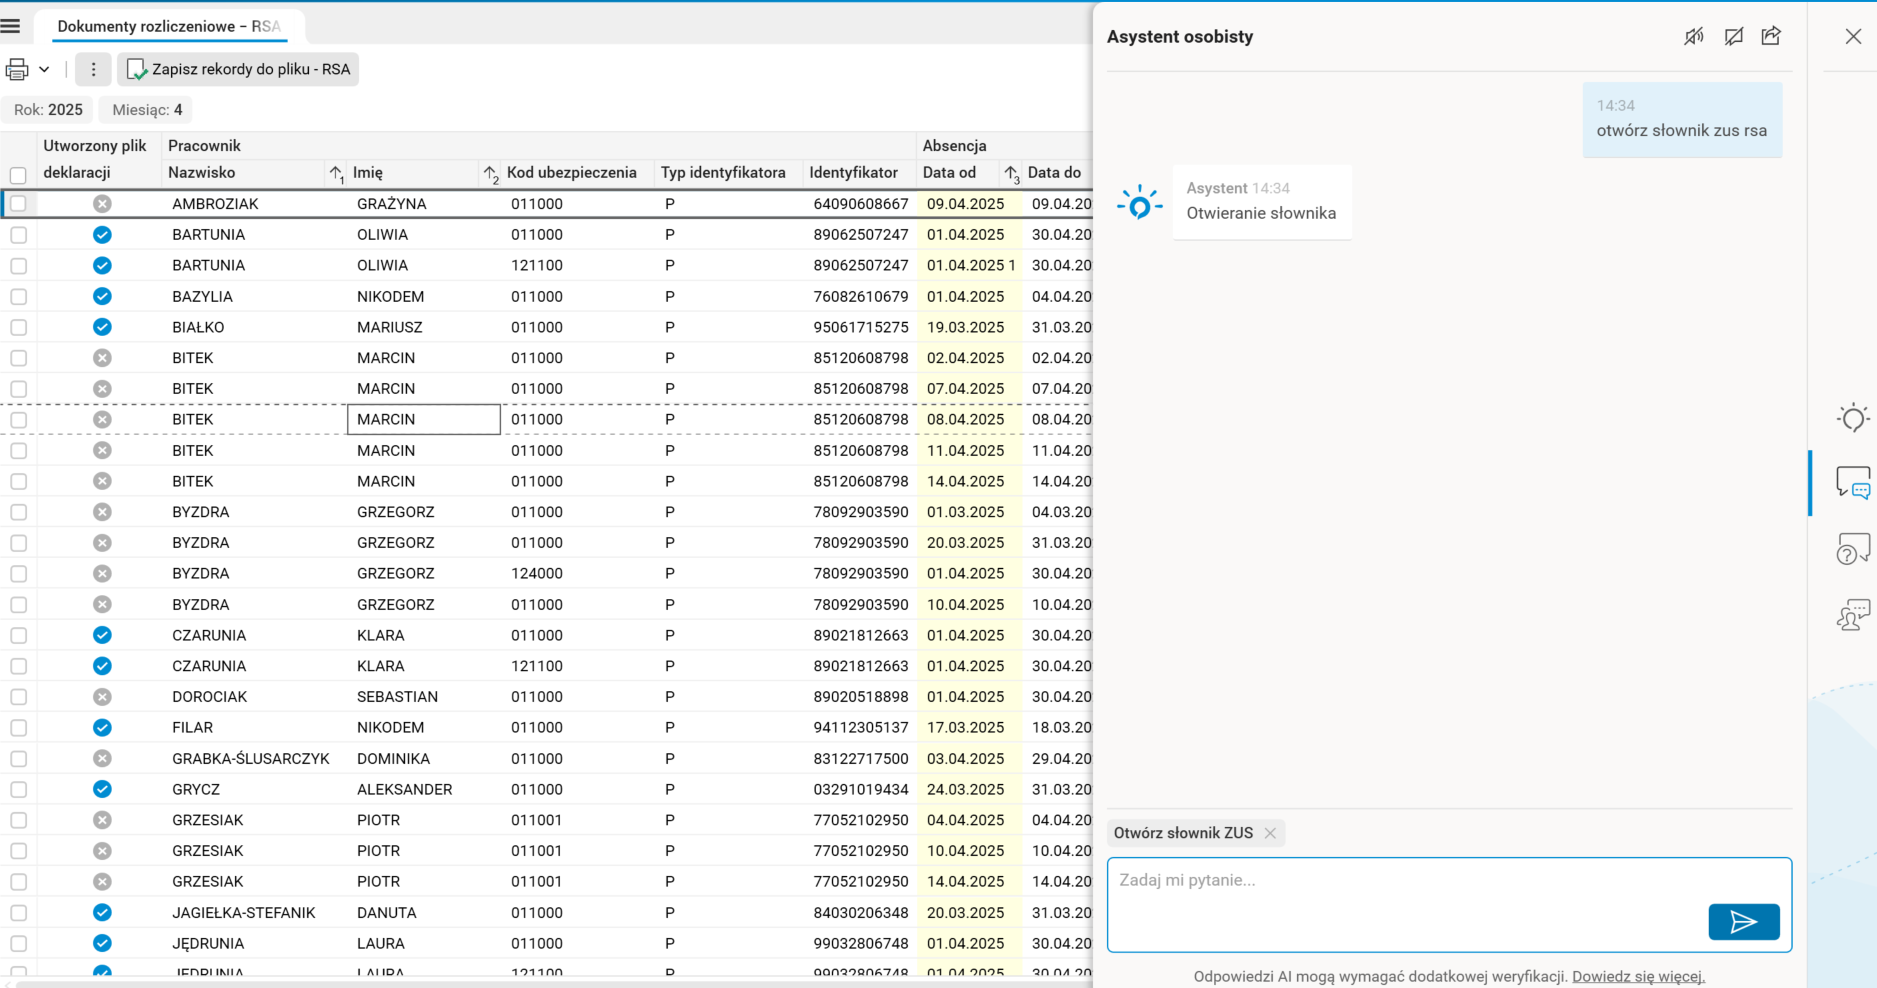Sort by the Data od column header
The height and width of the screenshot is (988, 1877).
[x=949, y=173]
